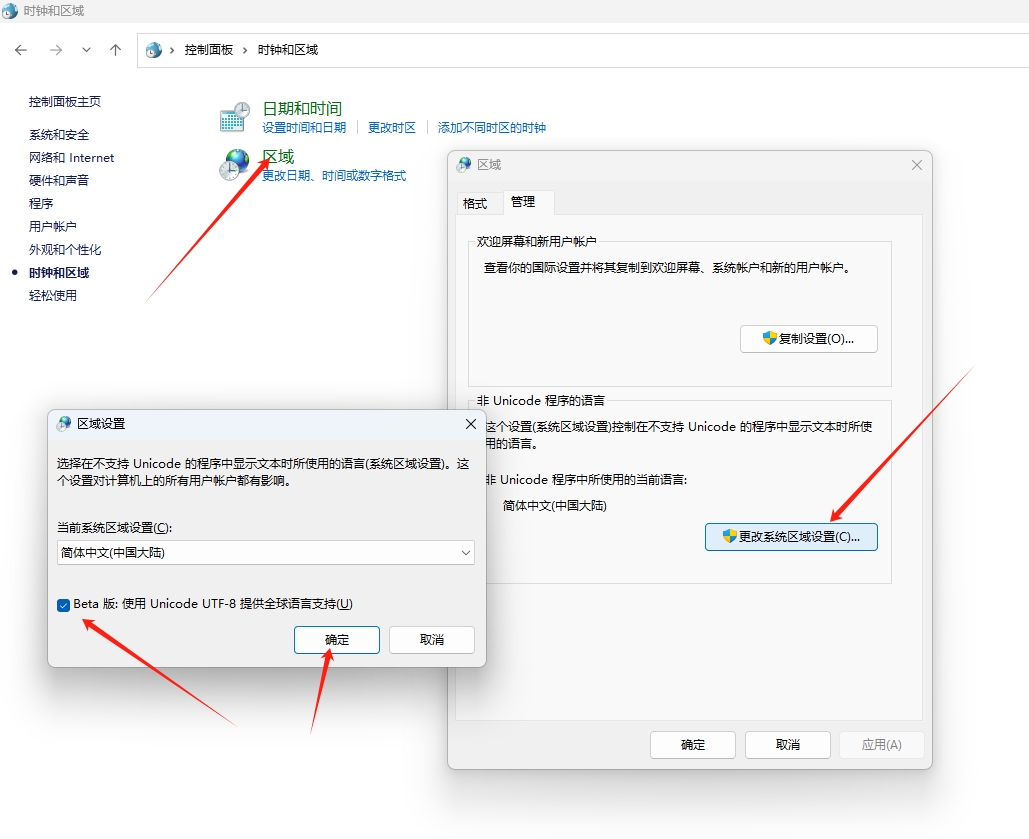Image resolution: width=1029 pixels, height=839 pixels.
Task: Open 控制面板主页 in sidebar
Action: coord(65,102)
